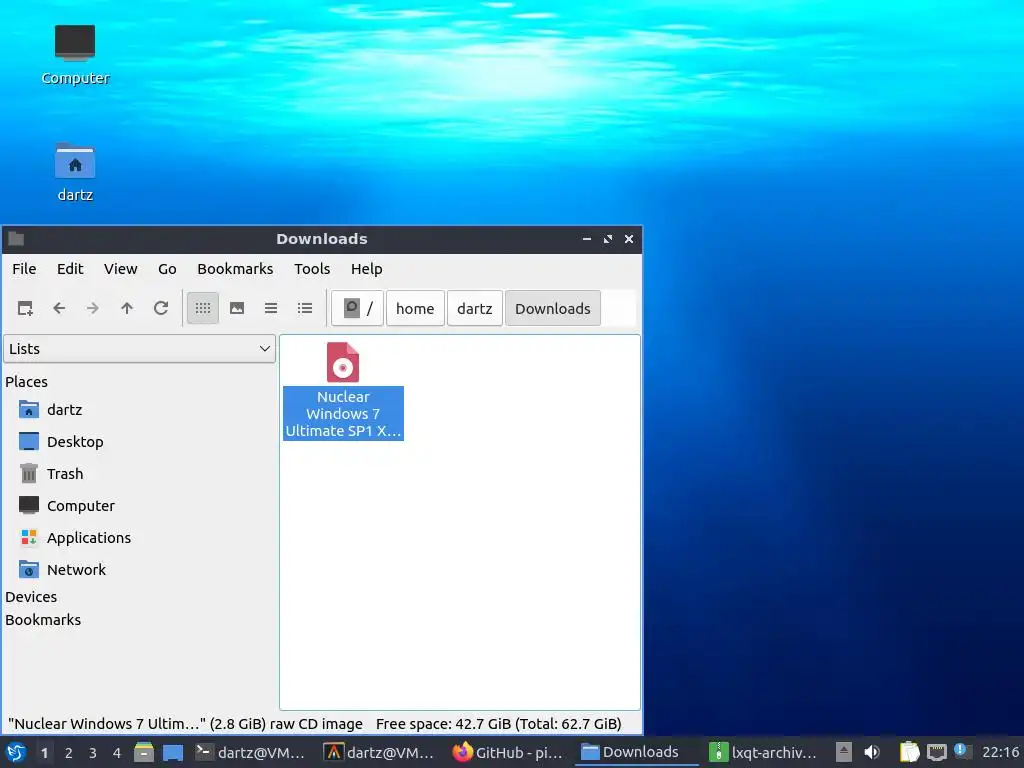Switch to thumbnail view mode

[237, 308]
